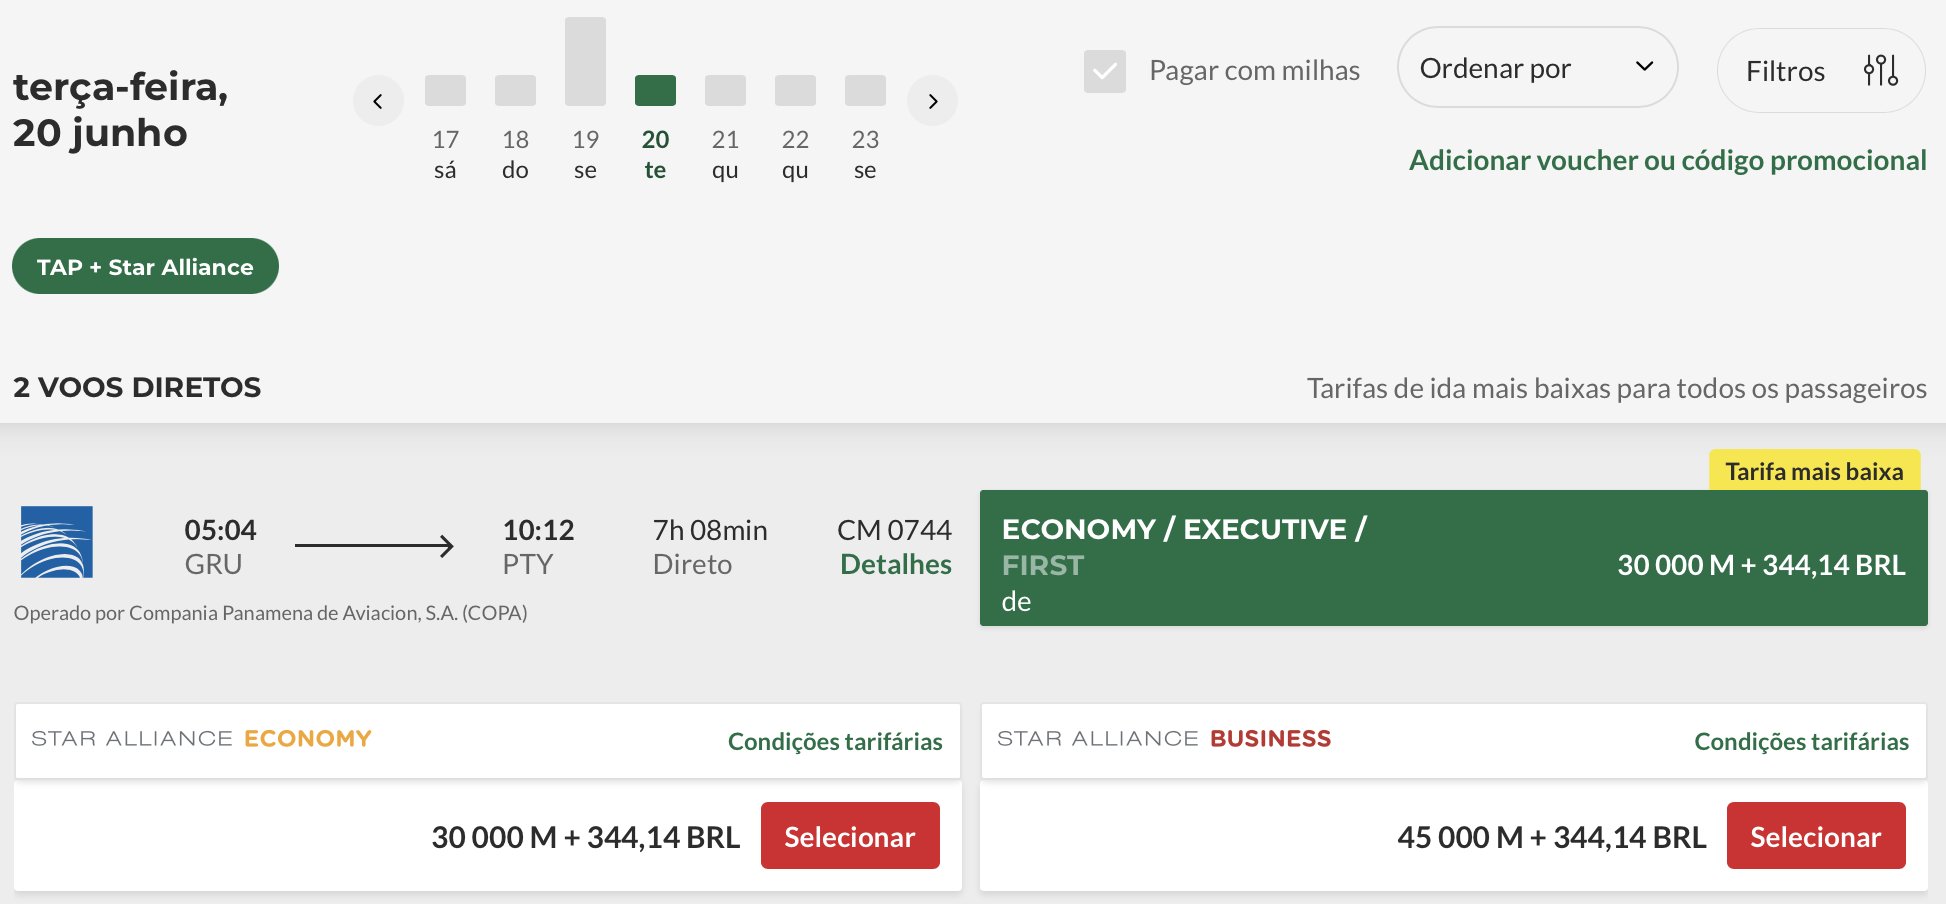Select the Star Alliance Business fare

pos(1816,836)
